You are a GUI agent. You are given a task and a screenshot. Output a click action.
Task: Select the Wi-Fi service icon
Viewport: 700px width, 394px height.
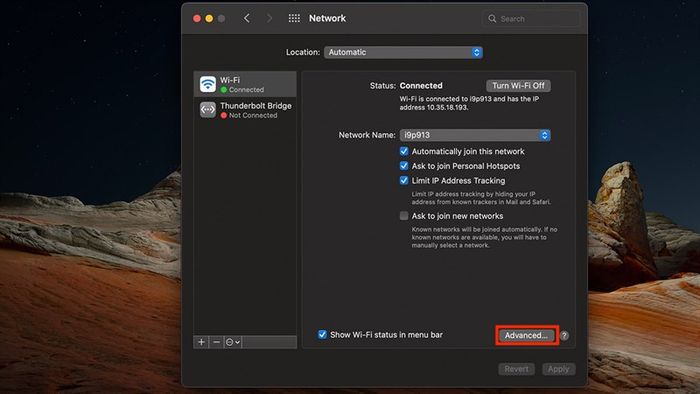point(208,84)
